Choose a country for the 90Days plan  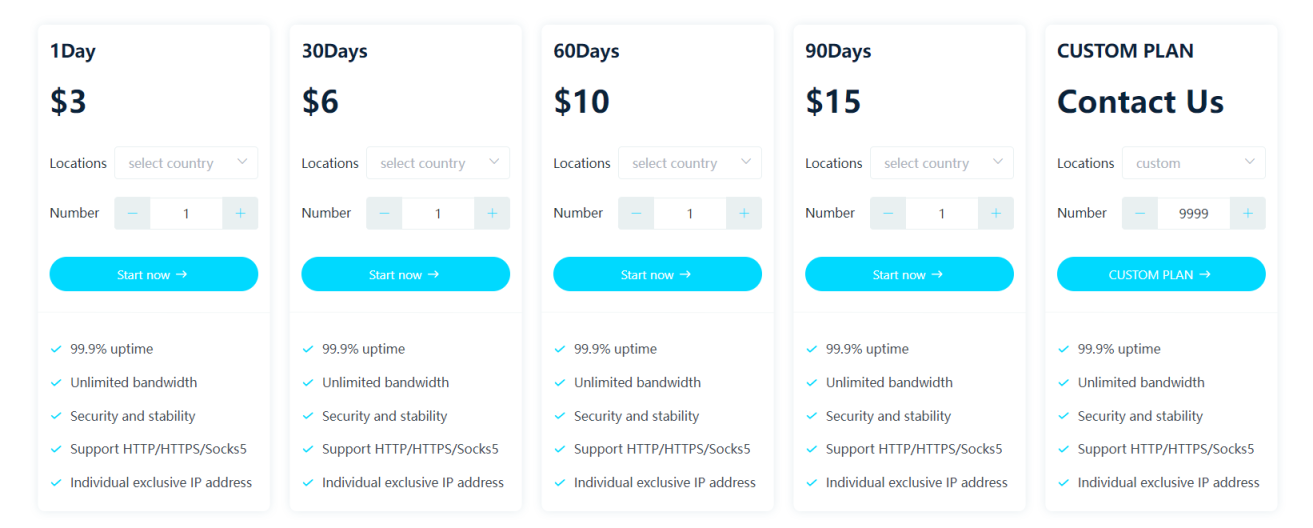point(942,163)
